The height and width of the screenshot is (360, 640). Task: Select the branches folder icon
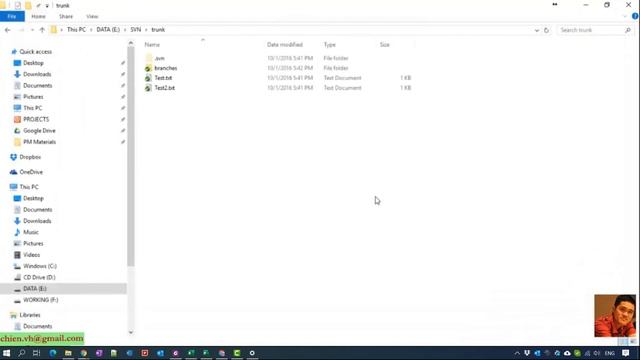(149, 68)
